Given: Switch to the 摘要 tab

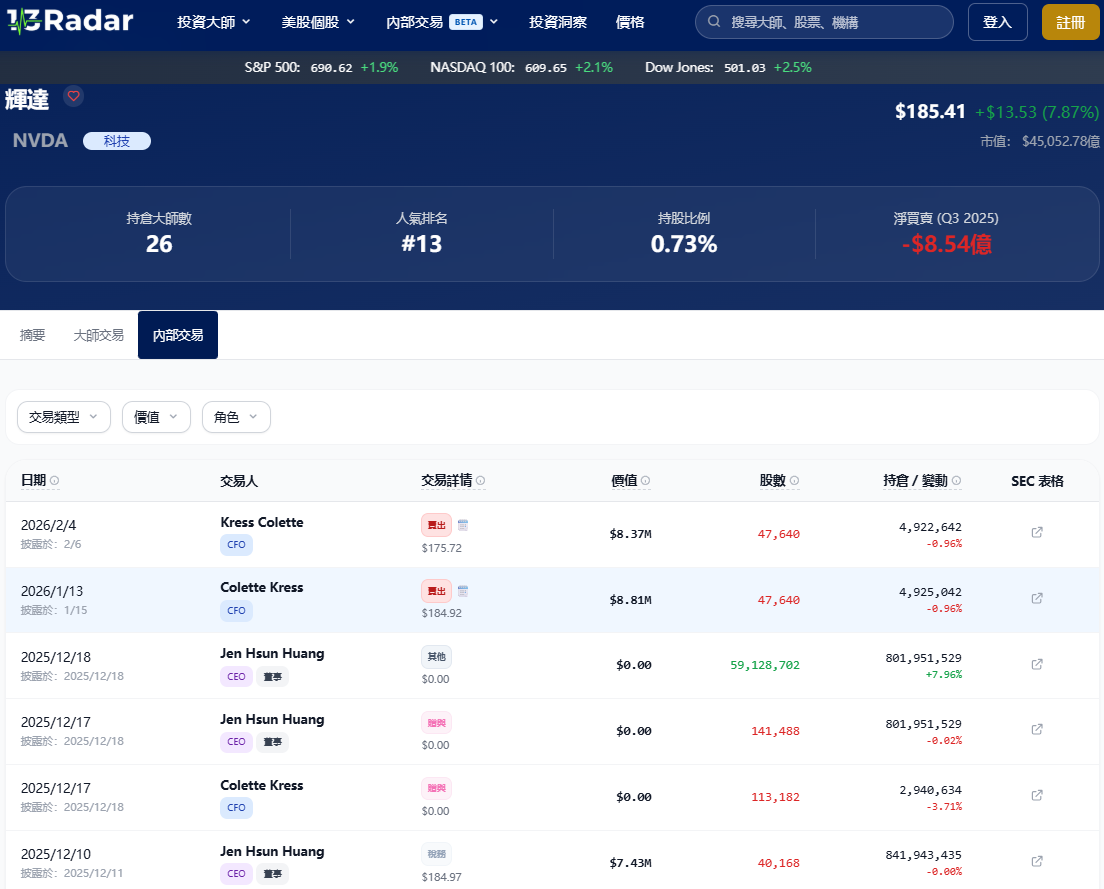Looking at the screenshot, I should pos(32,335).
